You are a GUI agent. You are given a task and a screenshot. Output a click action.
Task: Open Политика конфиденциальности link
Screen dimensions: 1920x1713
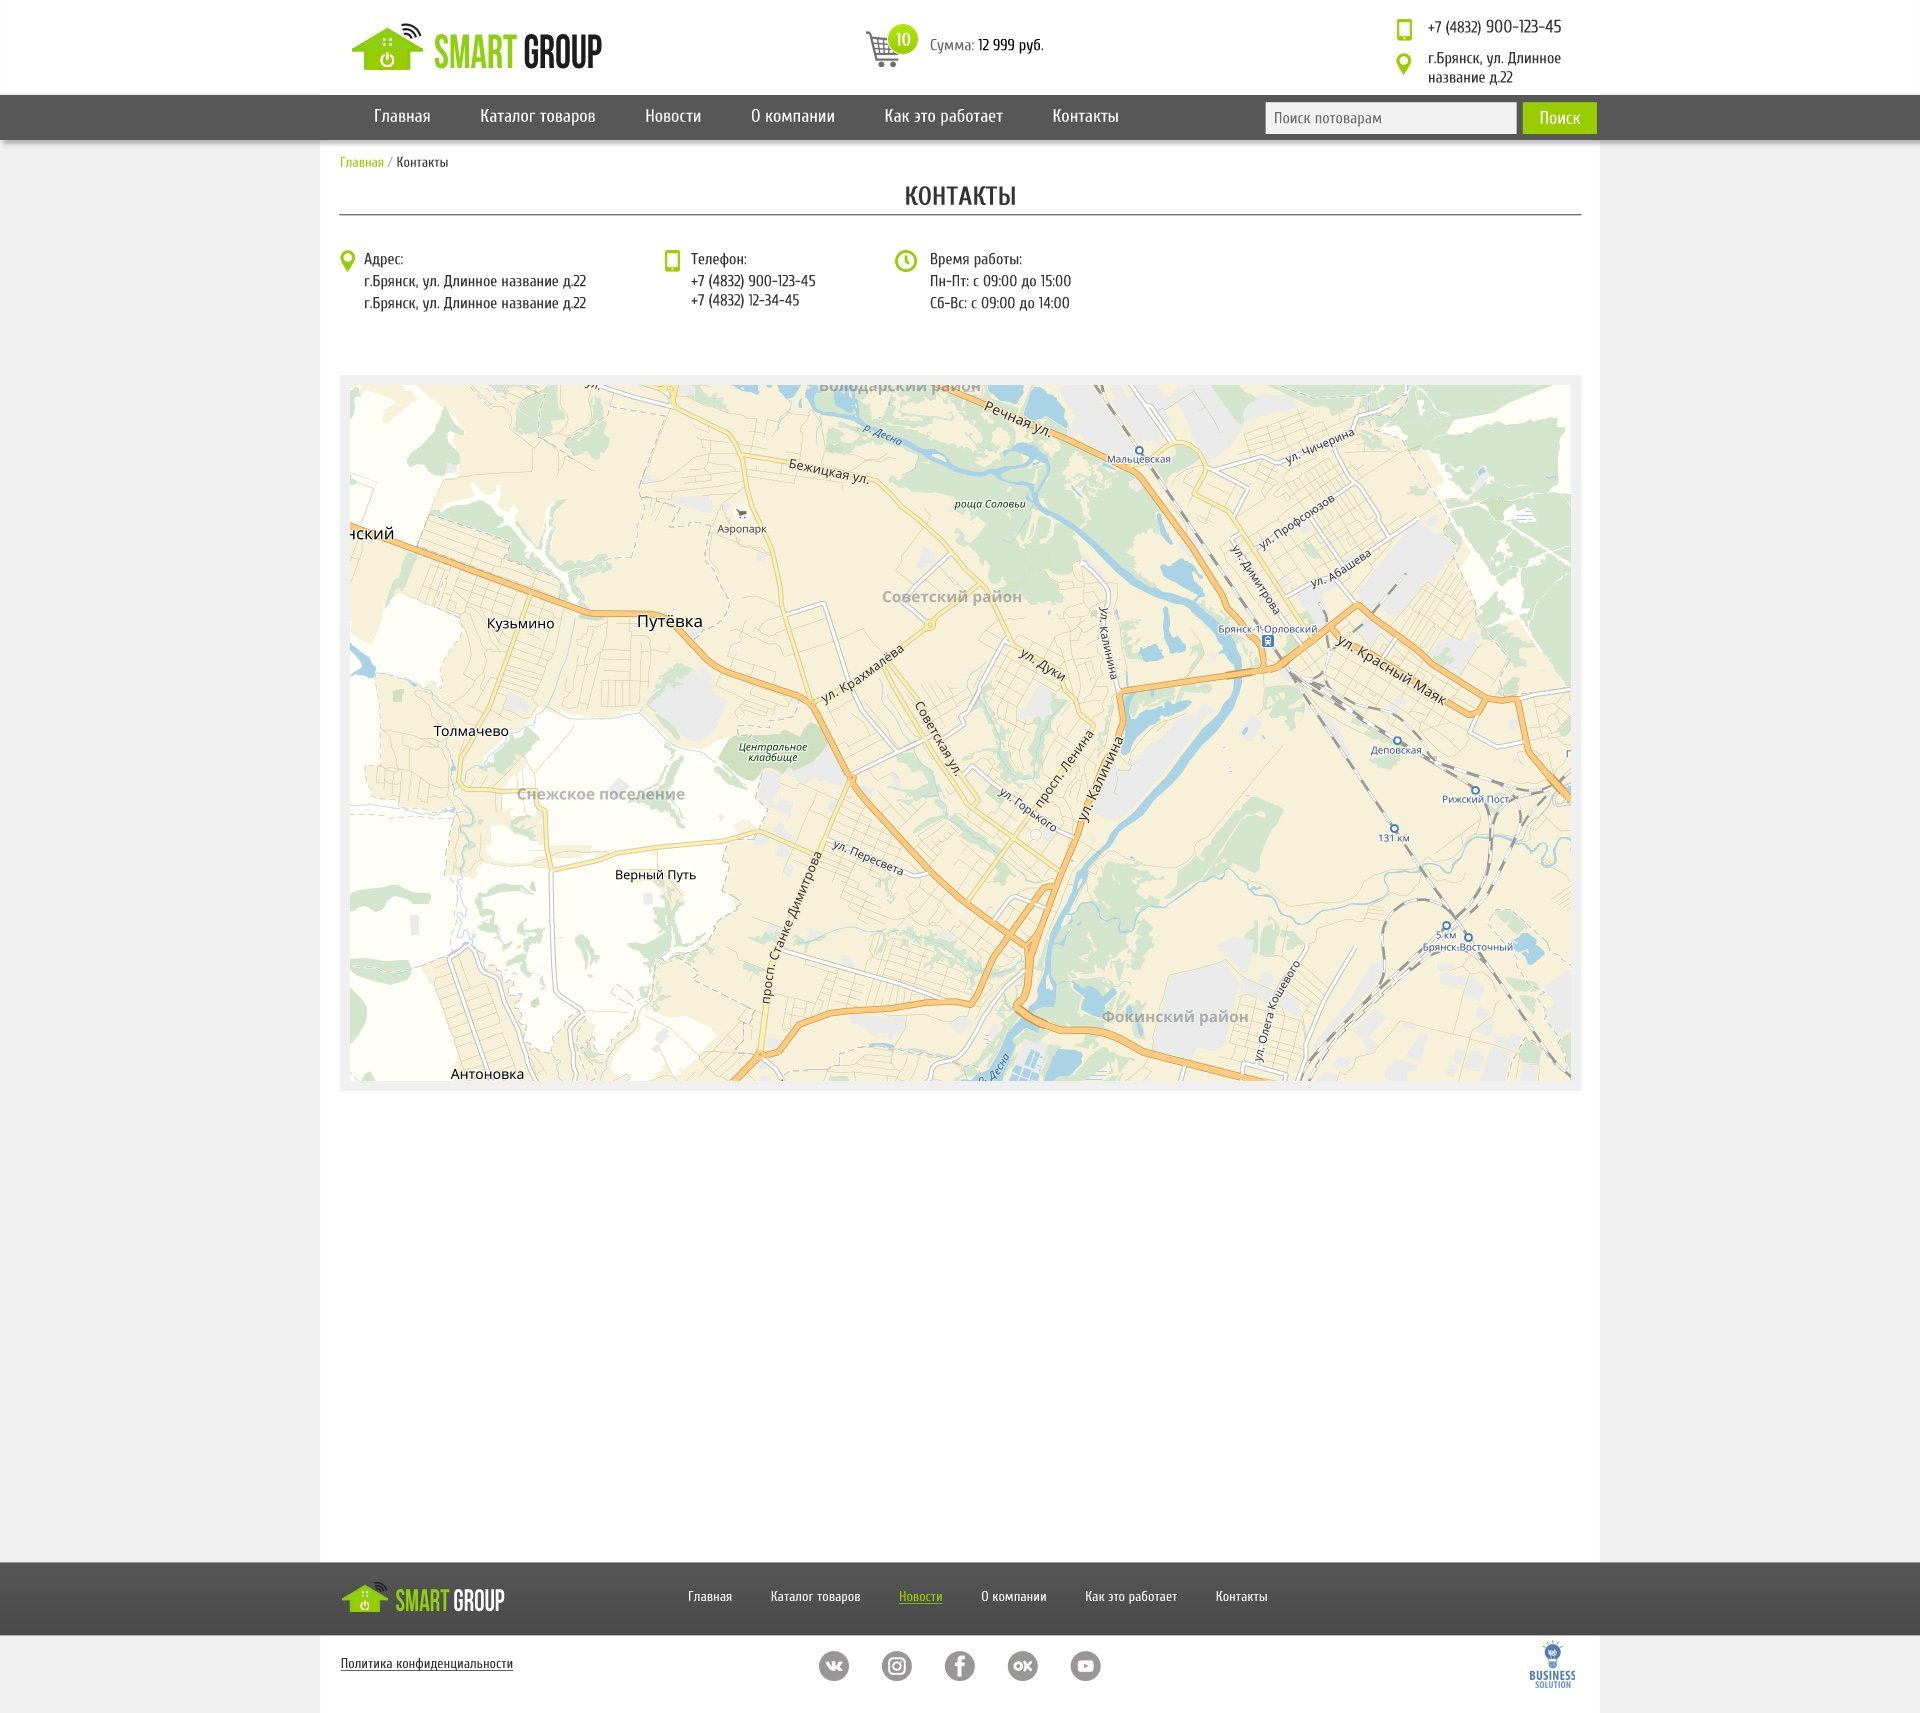point(426,1663)
